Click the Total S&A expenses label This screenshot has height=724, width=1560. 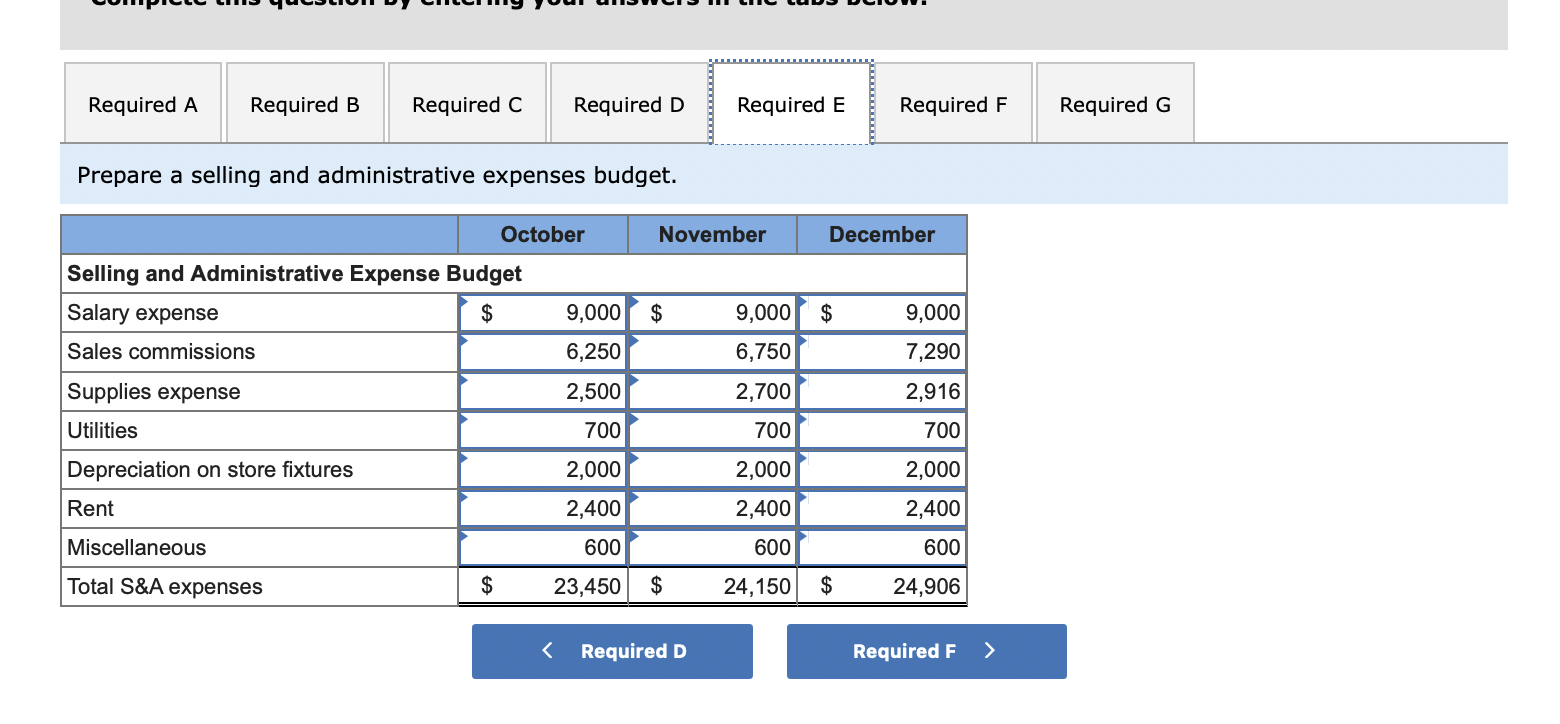[165, 587]
